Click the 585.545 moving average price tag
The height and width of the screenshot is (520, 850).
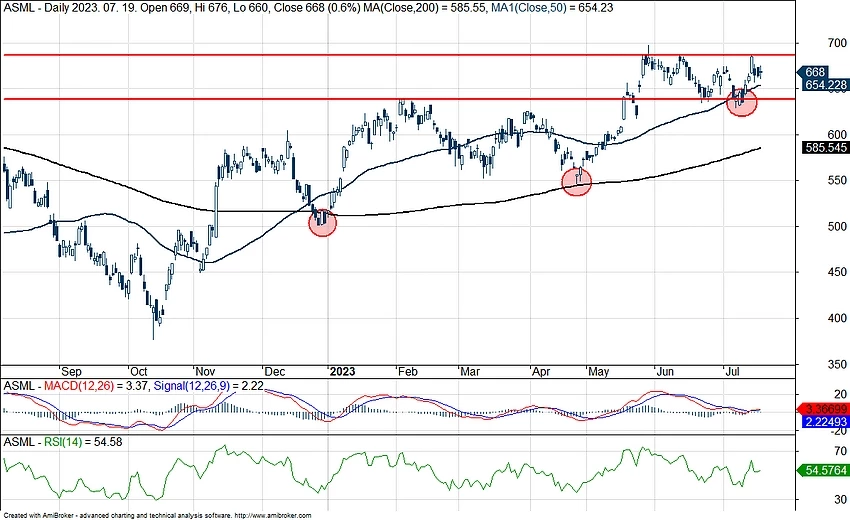pos(824,147)
